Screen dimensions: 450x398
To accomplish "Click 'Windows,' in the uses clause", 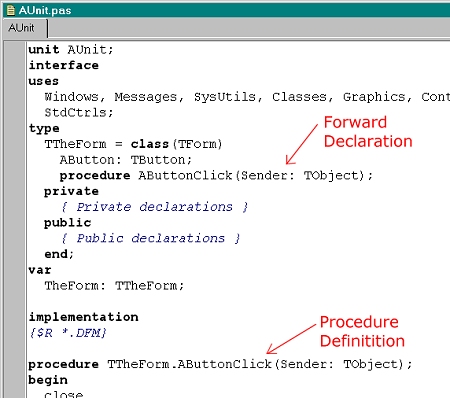I will point(75,97).
